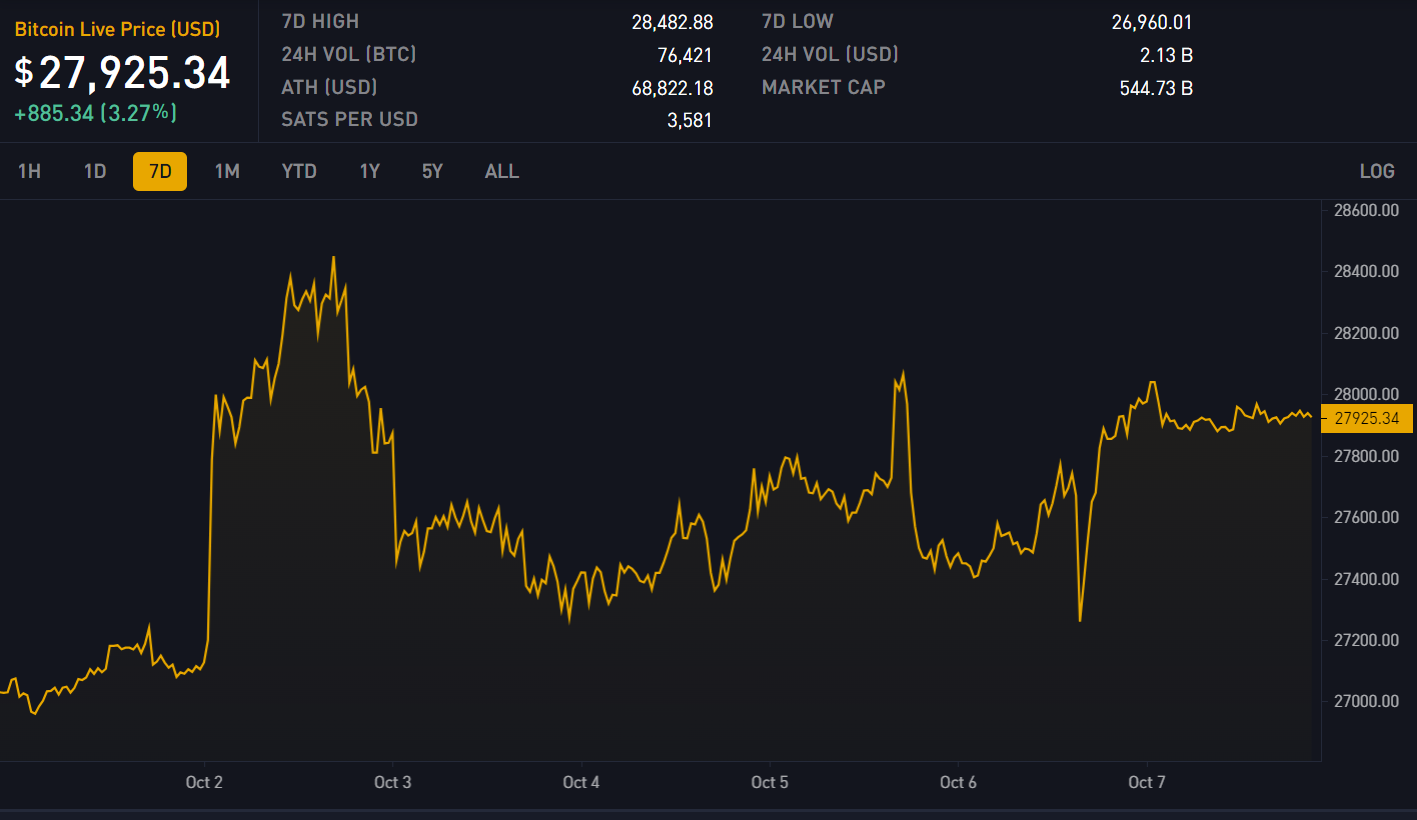Select the Oct 5 date tick
Screen dimensions: 1417x820
(x=770, y=782)
